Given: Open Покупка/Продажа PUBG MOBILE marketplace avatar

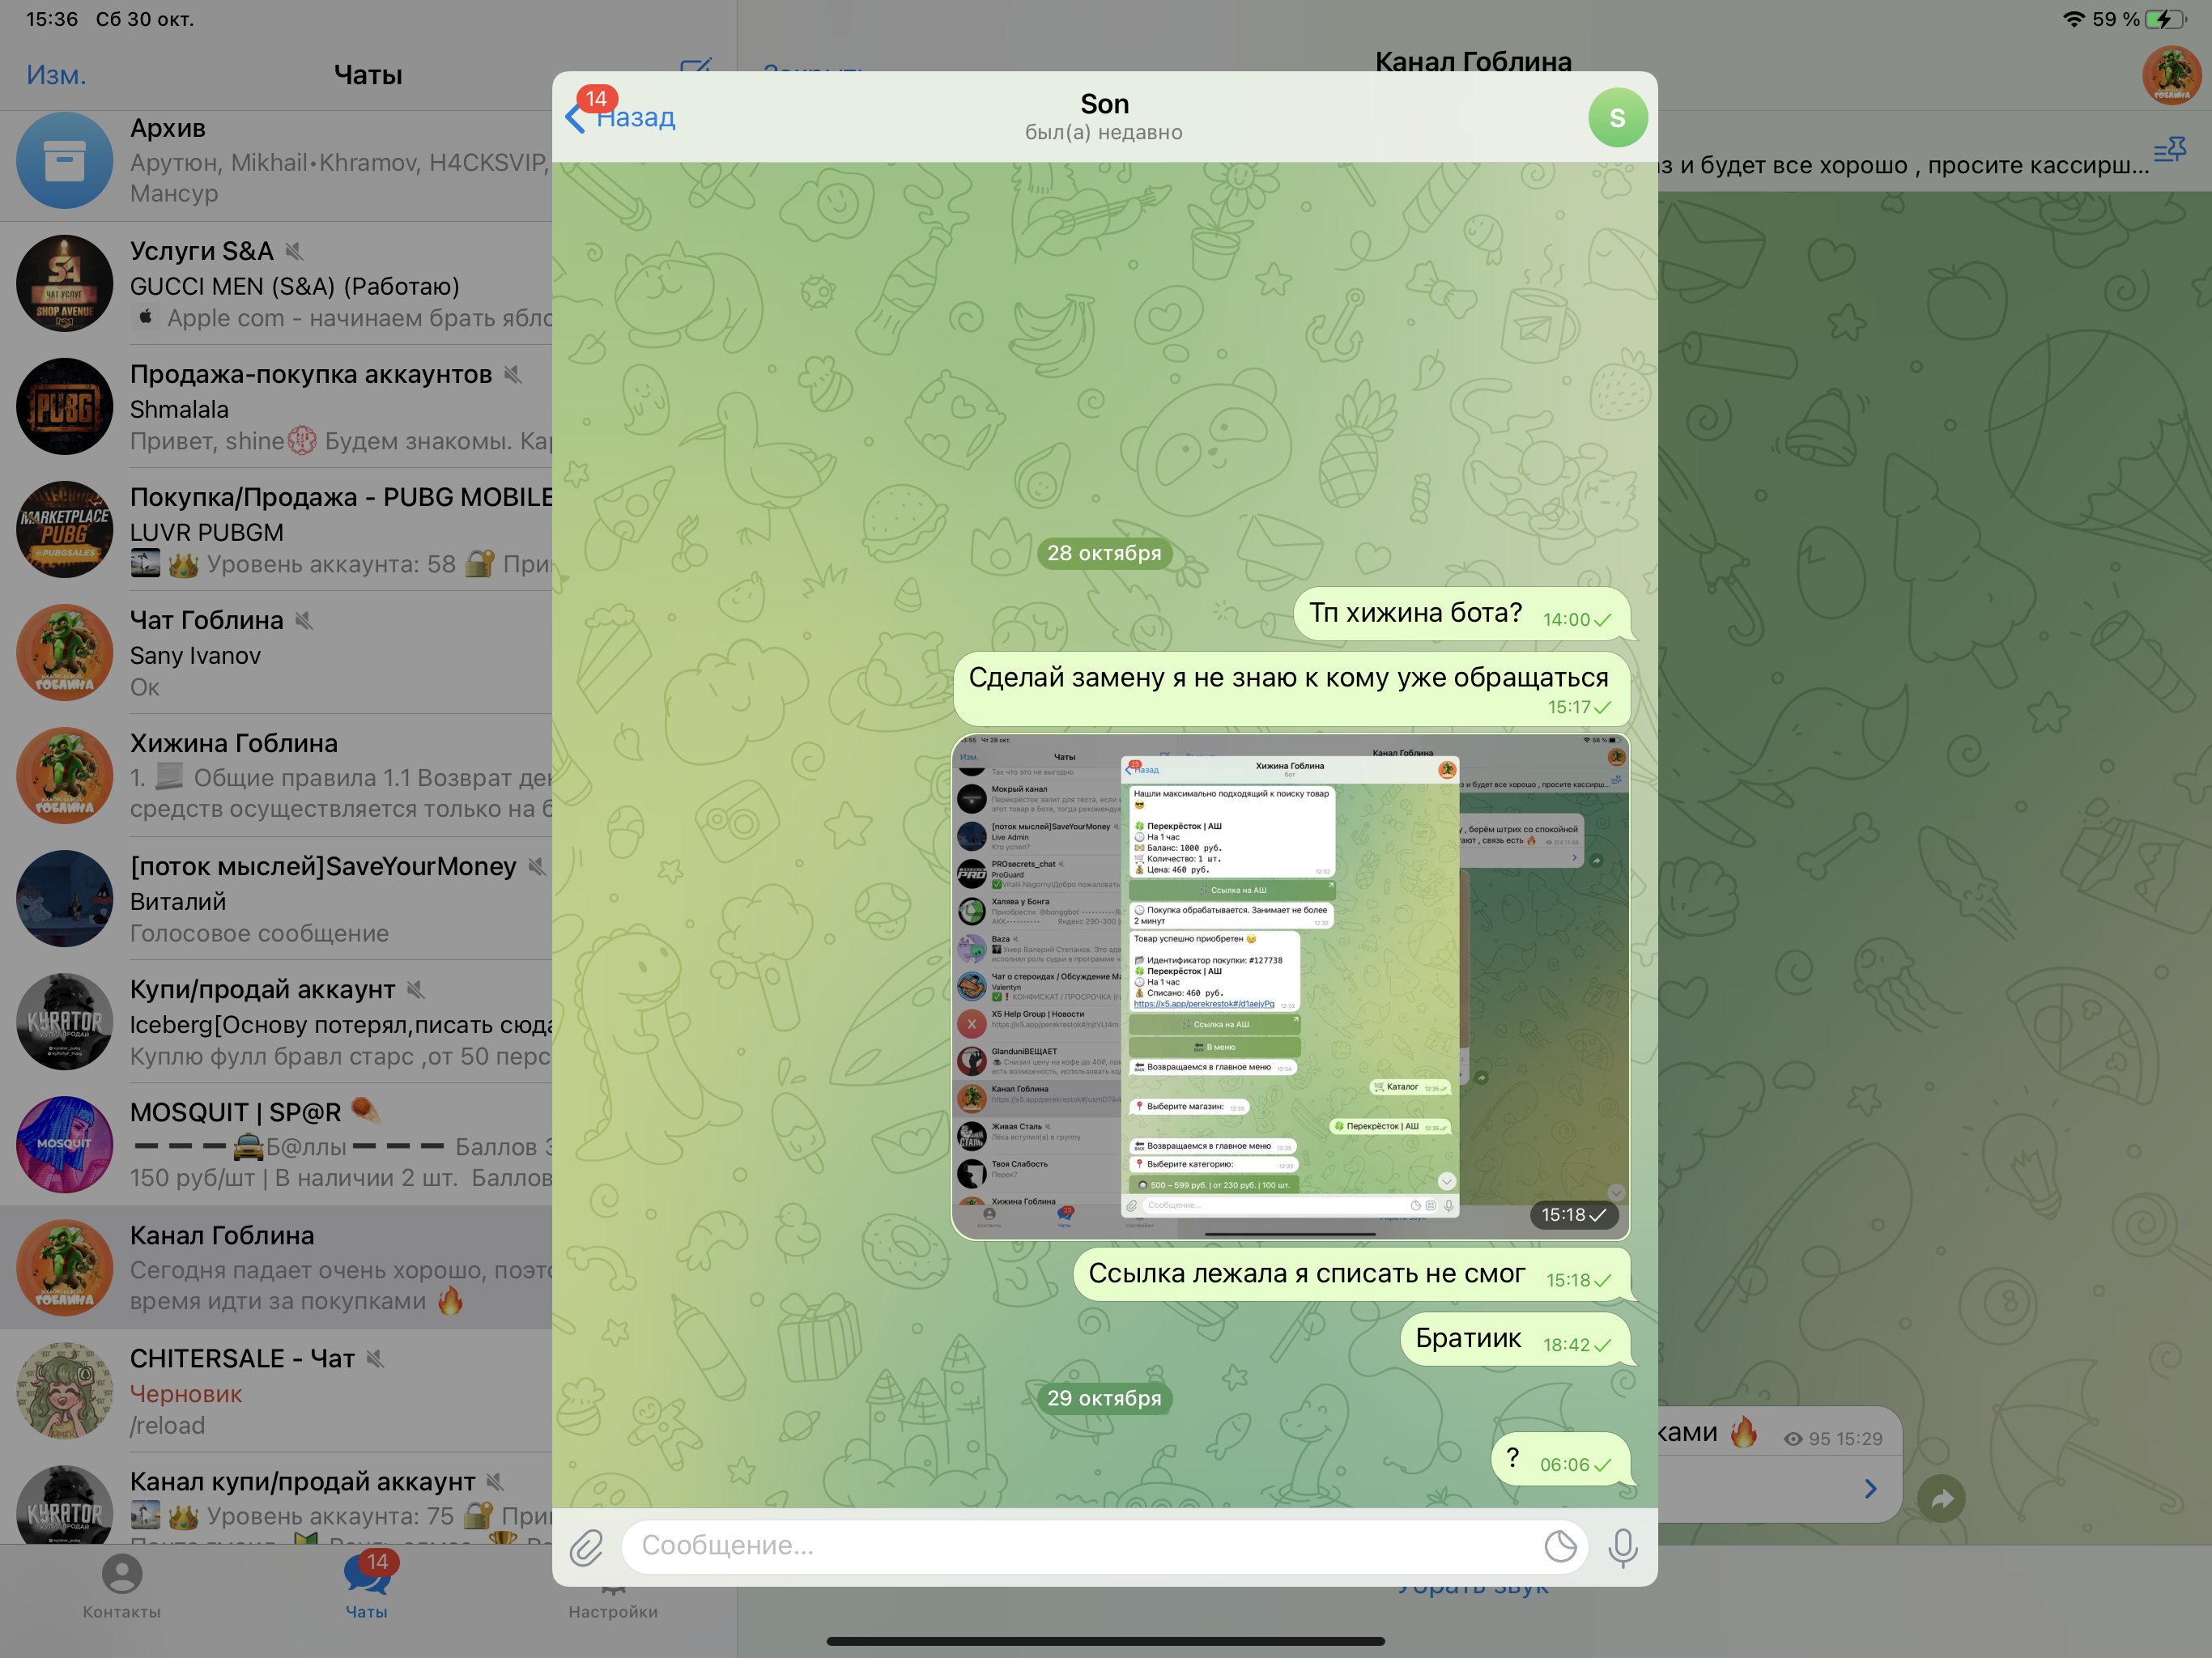Looking at the screenshot, I should (65, 529).
